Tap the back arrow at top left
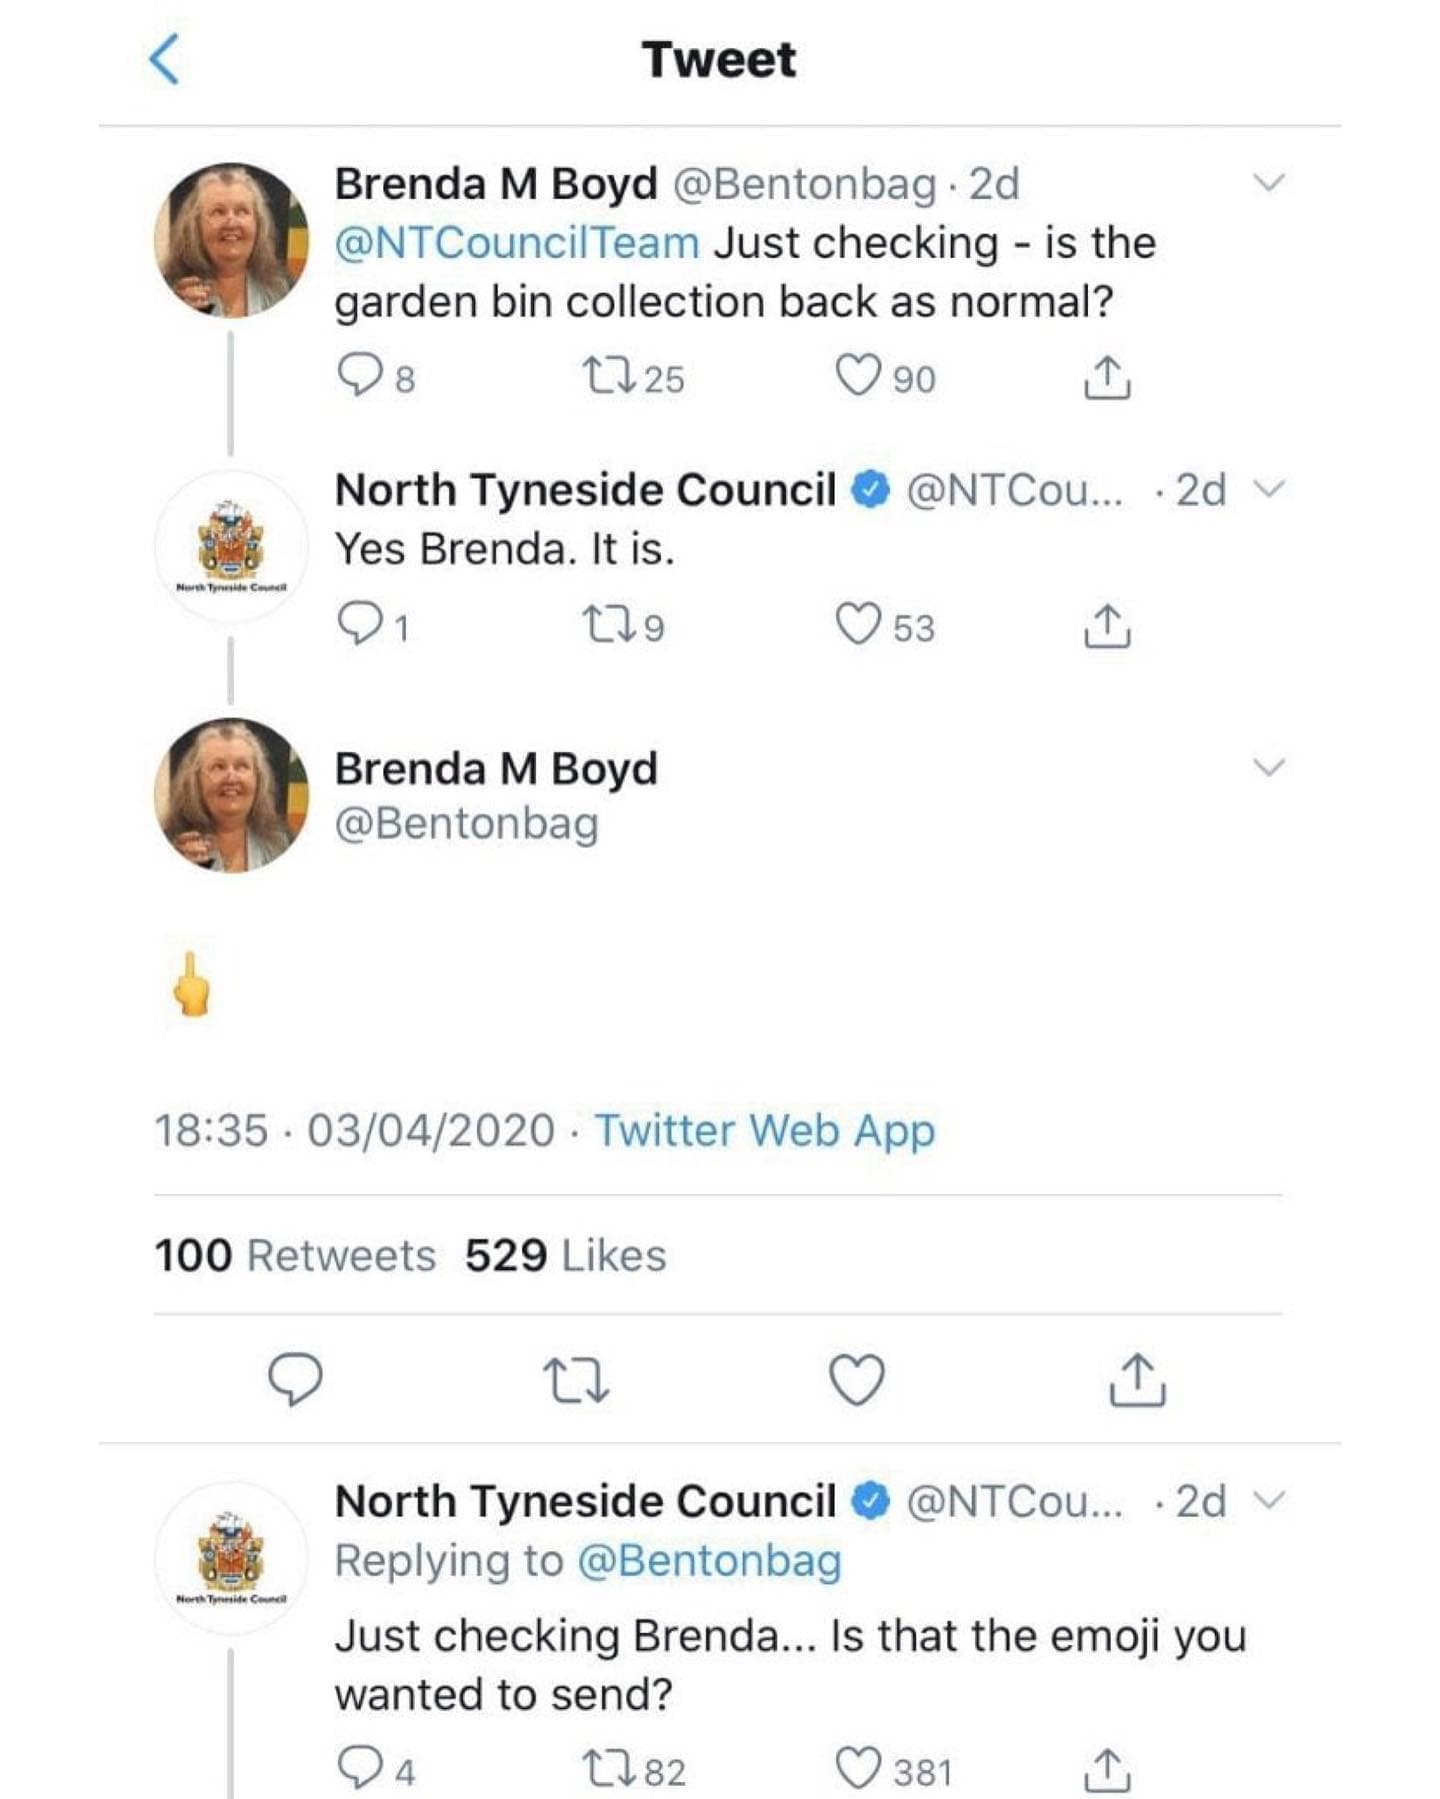 165,60
